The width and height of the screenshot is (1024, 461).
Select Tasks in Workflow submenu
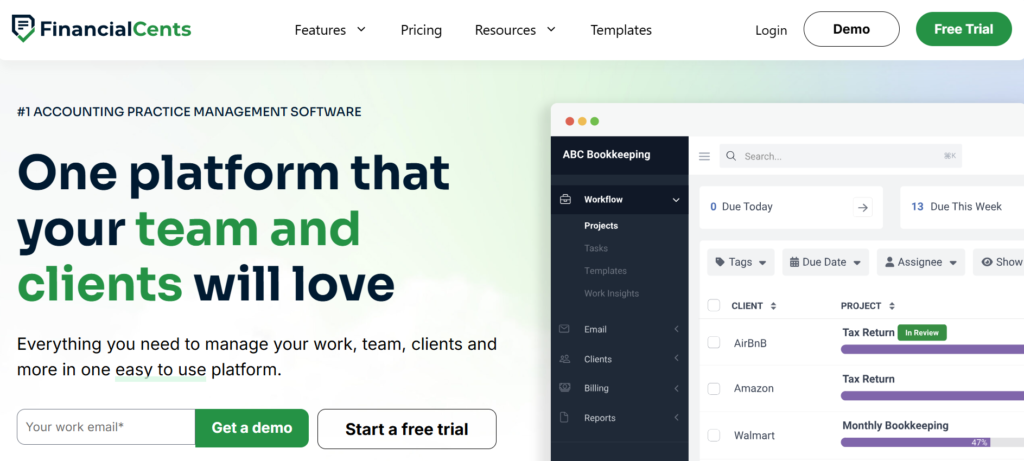point(596,248)
